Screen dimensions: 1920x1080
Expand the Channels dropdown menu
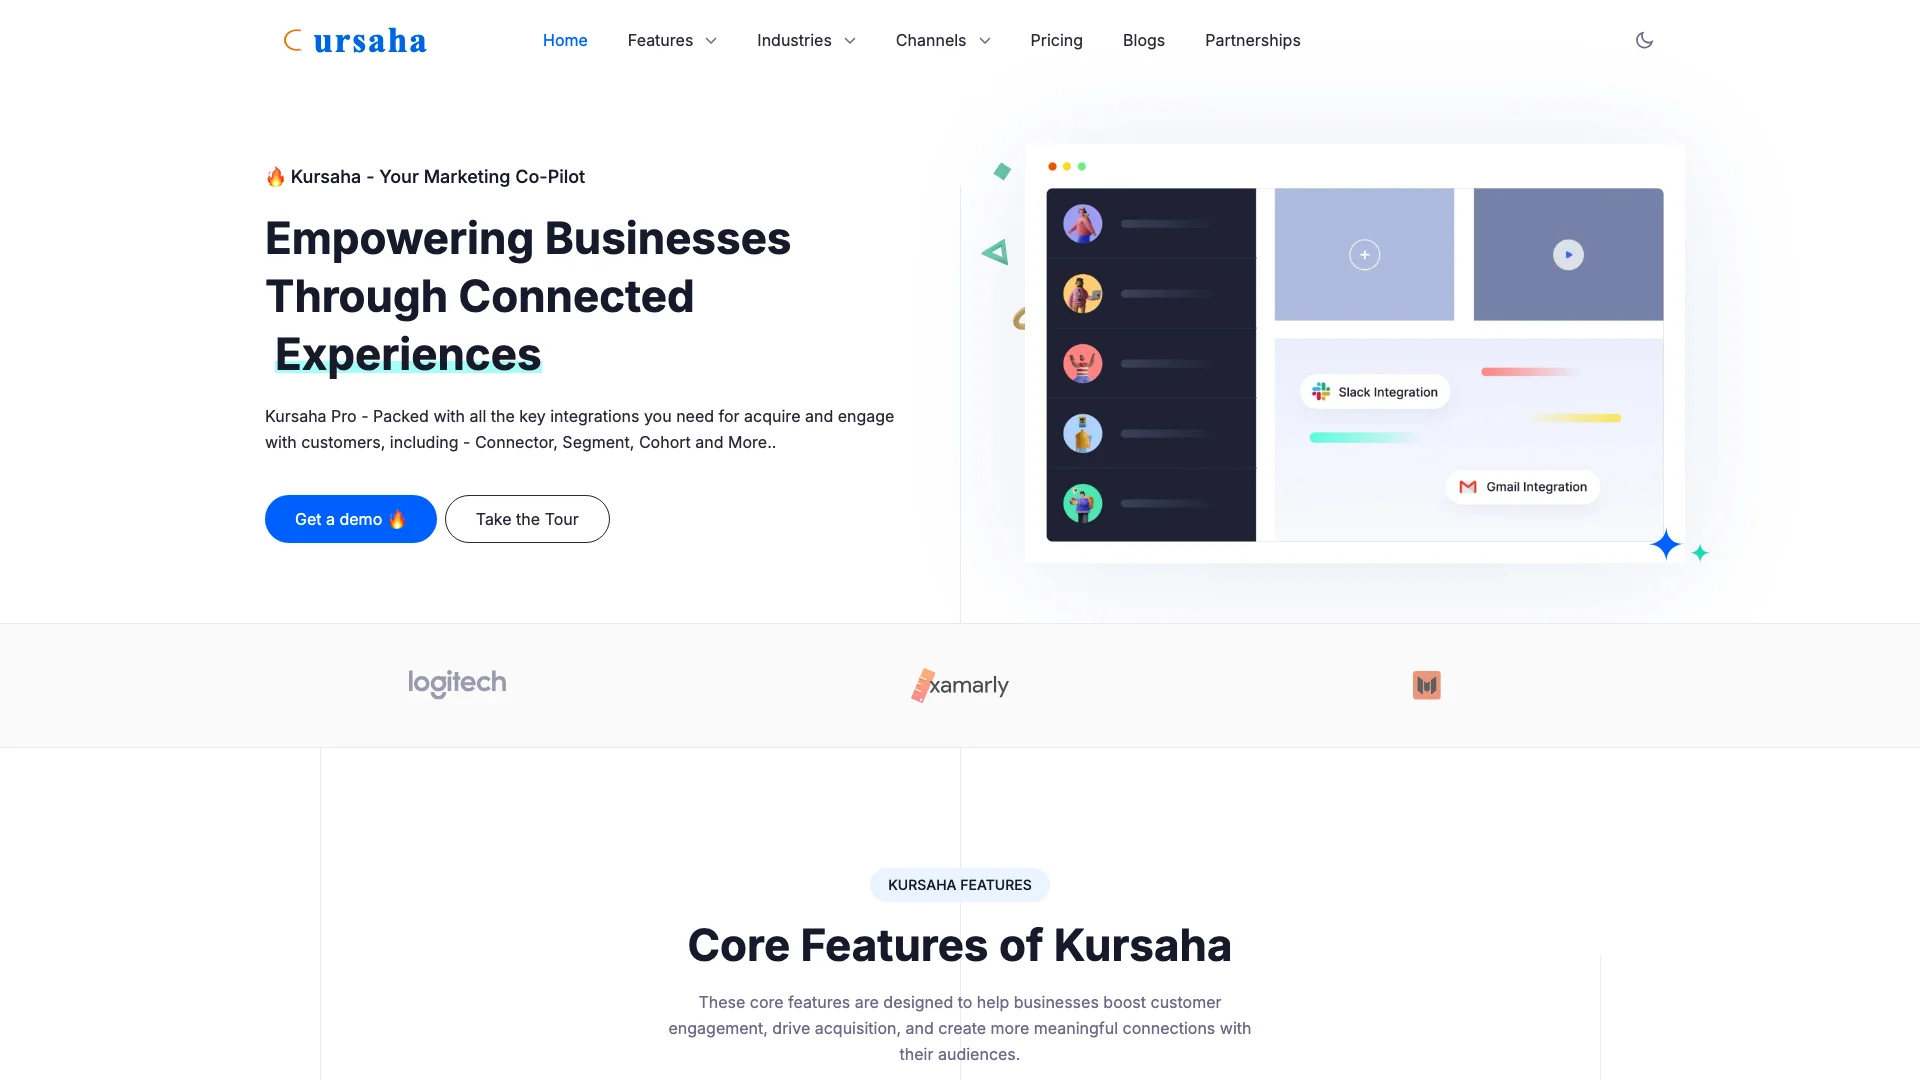point(944,40)
